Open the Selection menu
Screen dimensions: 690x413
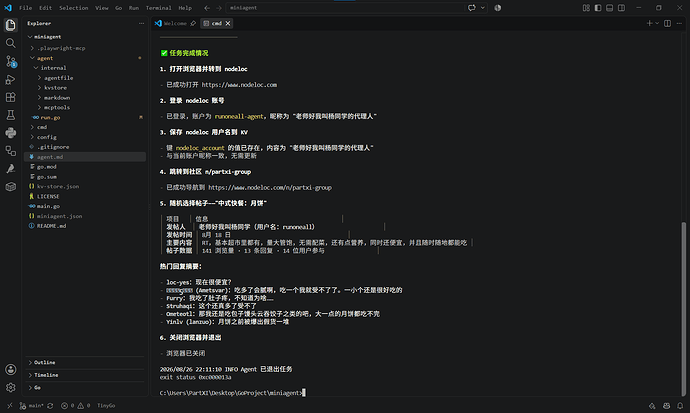(73, 8)
